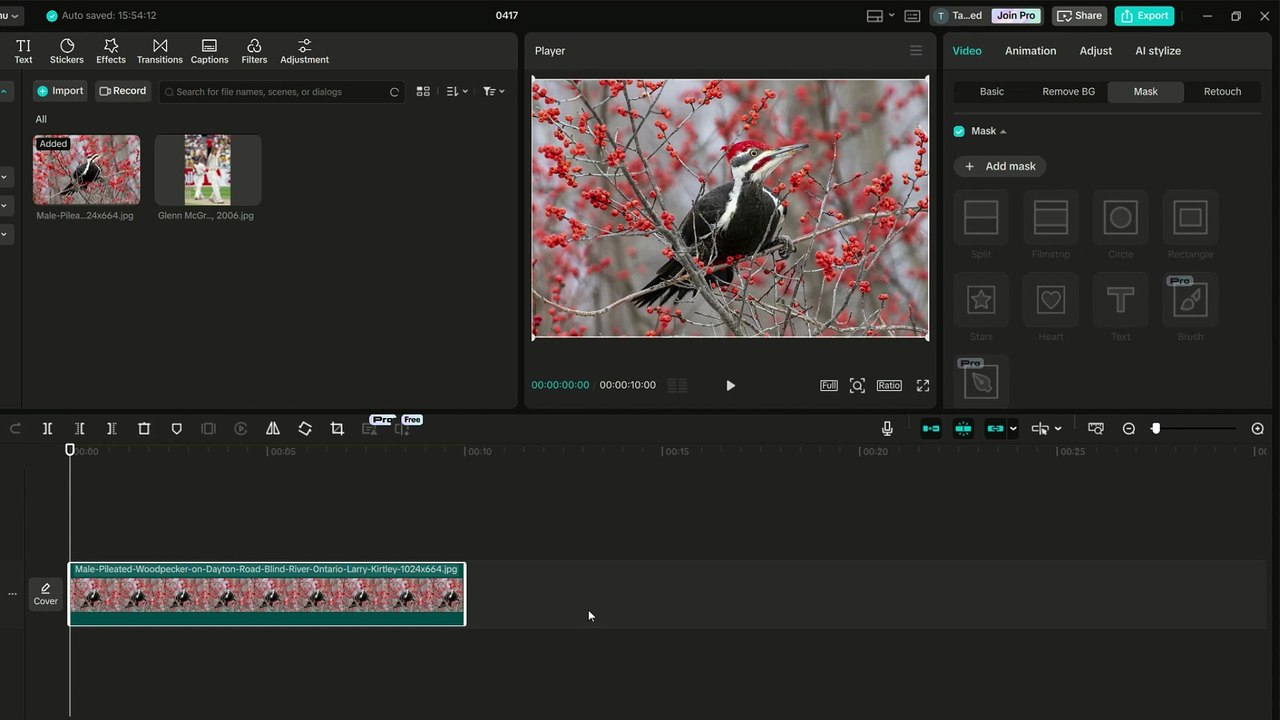
Task: Open the Stickers panel
Action: pos(67,51)
